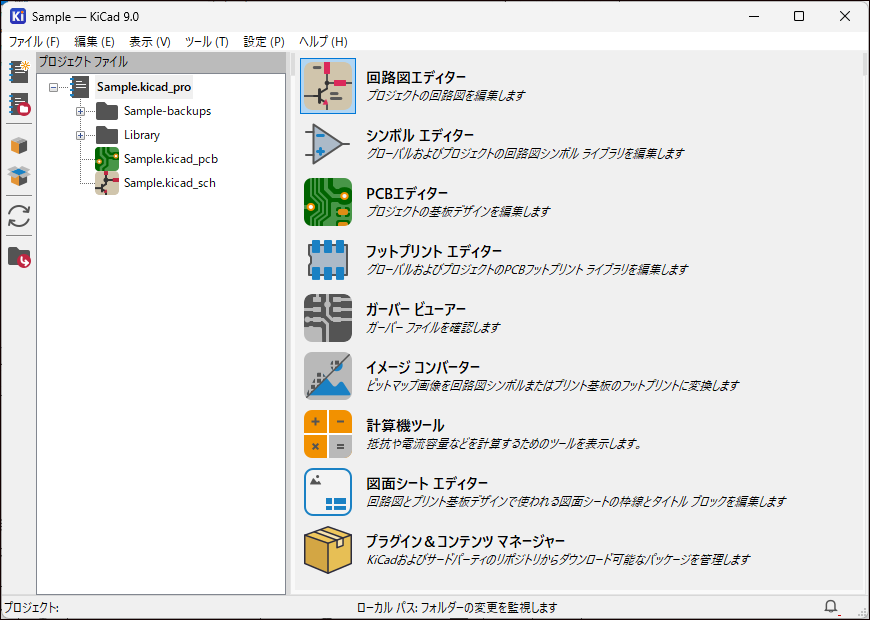This screenshot has height=620, width=870.
Task: Expand the Library folder
Action: (x=80, y=135)
